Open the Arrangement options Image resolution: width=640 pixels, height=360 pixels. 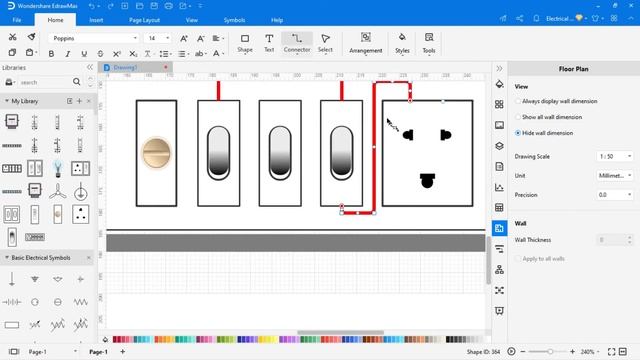click(x=366, y=43)
